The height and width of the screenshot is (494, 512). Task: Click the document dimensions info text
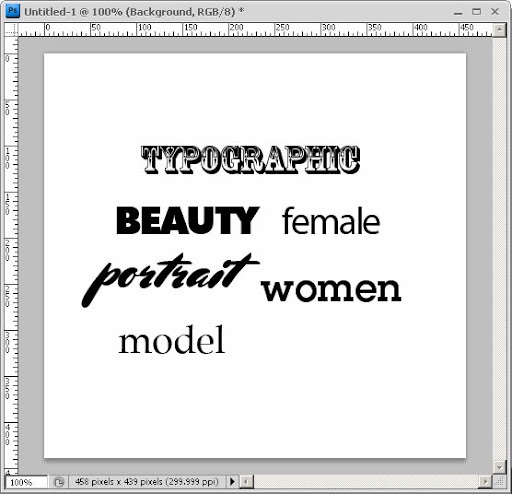pos(147,482)
